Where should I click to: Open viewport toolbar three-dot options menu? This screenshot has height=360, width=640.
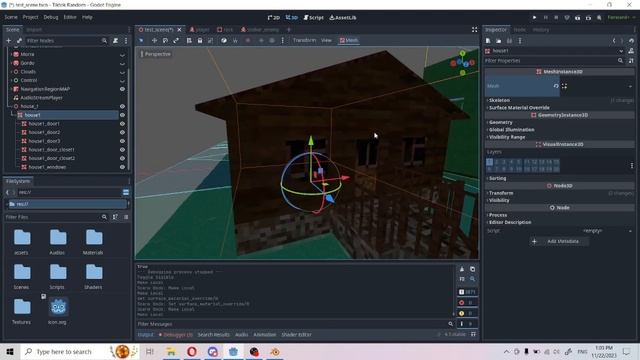[x=282, y=40]
